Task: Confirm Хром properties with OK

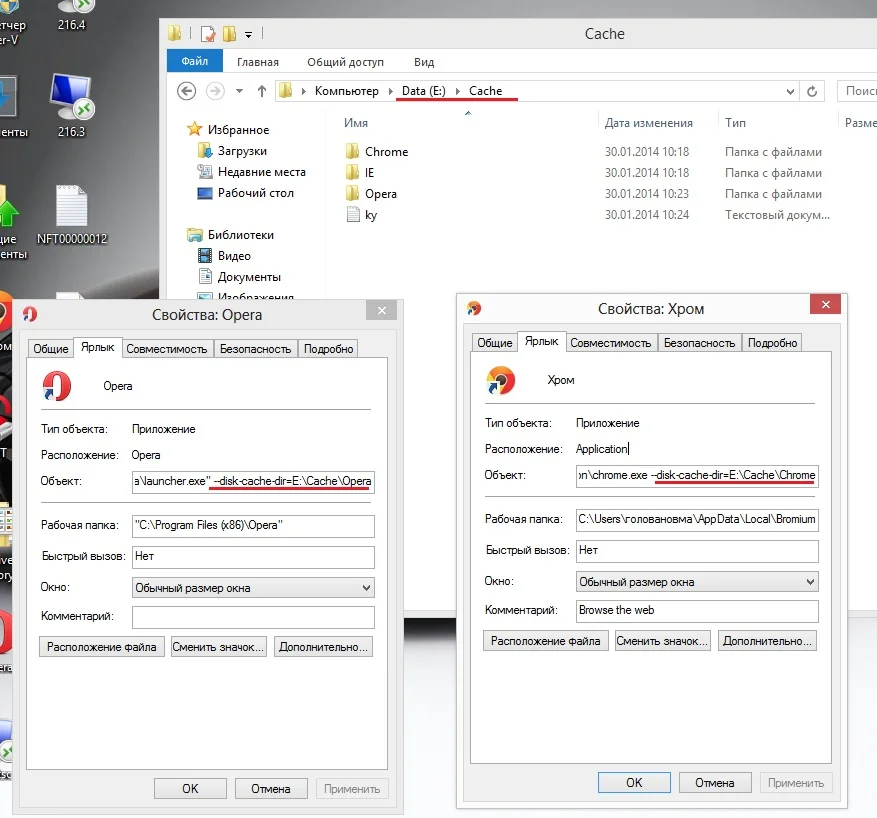Action: [634, 783]
